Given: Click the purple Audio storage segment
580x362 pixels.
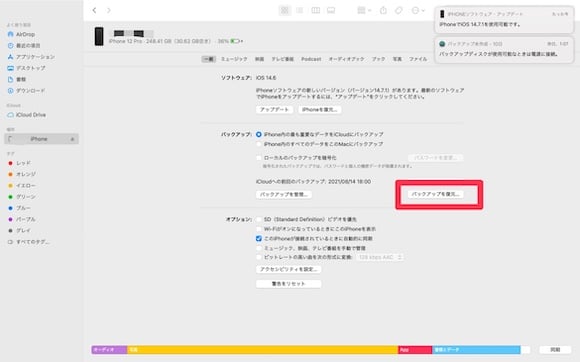Looking at the screenshot, I should click(x=109, y=350).
